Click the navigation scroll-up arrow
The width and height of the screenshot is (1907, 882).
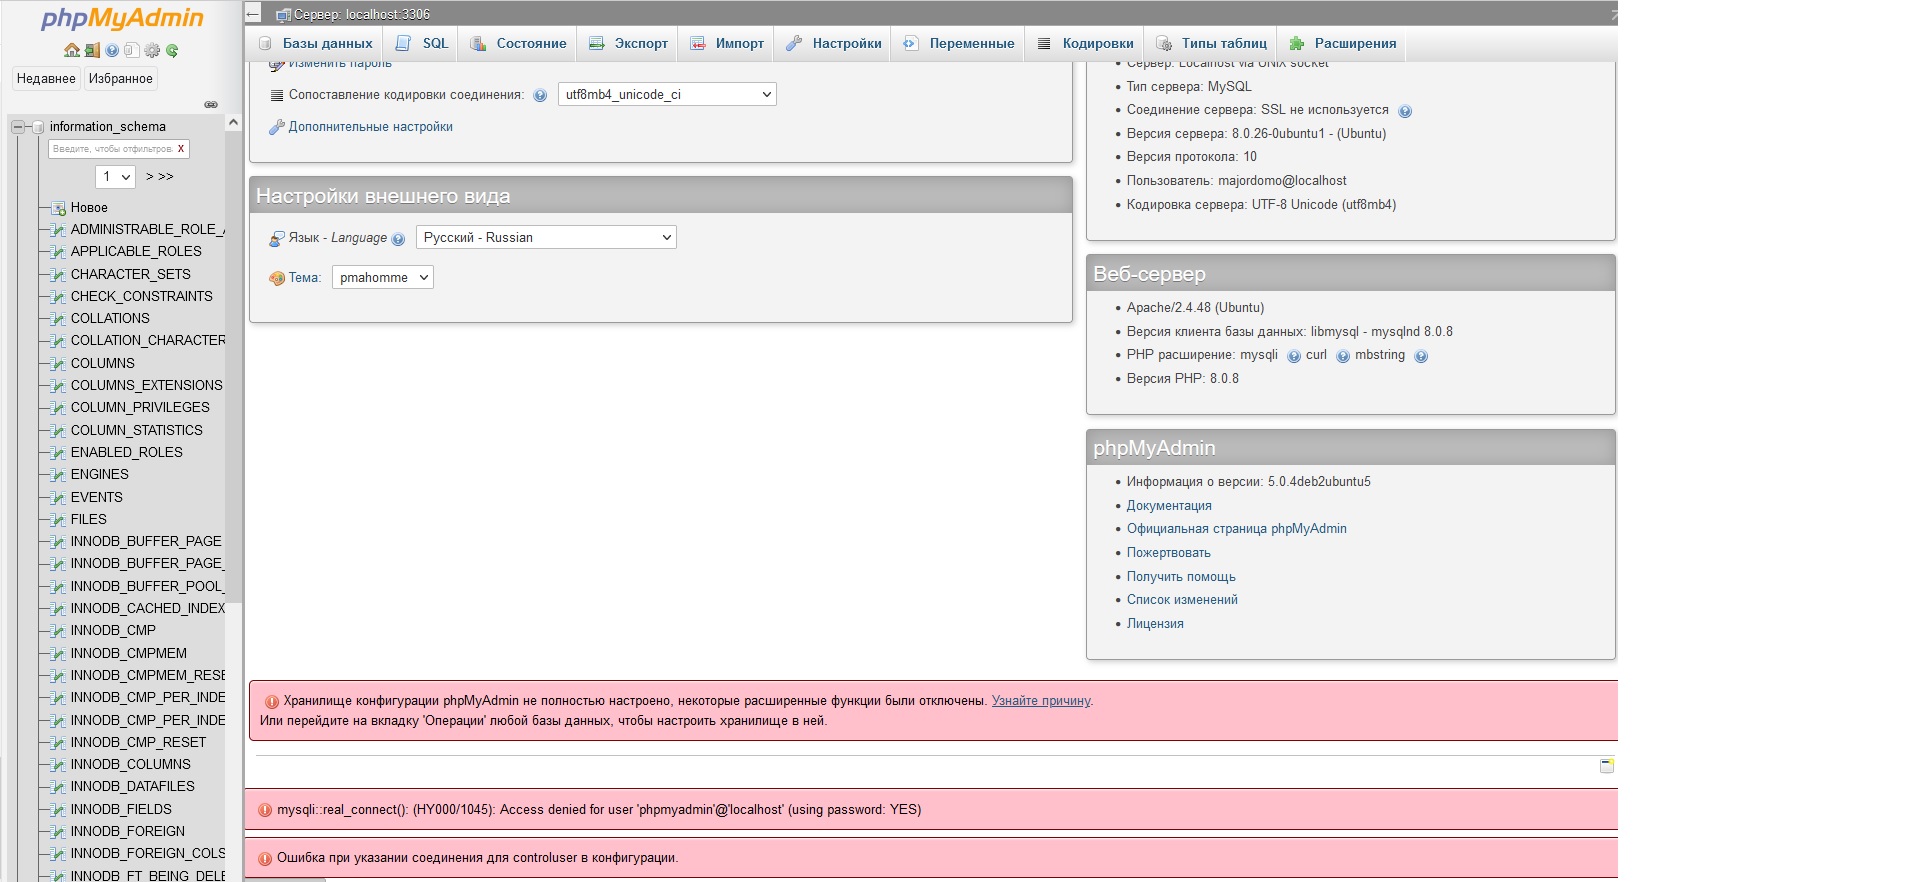pos(233,123)
